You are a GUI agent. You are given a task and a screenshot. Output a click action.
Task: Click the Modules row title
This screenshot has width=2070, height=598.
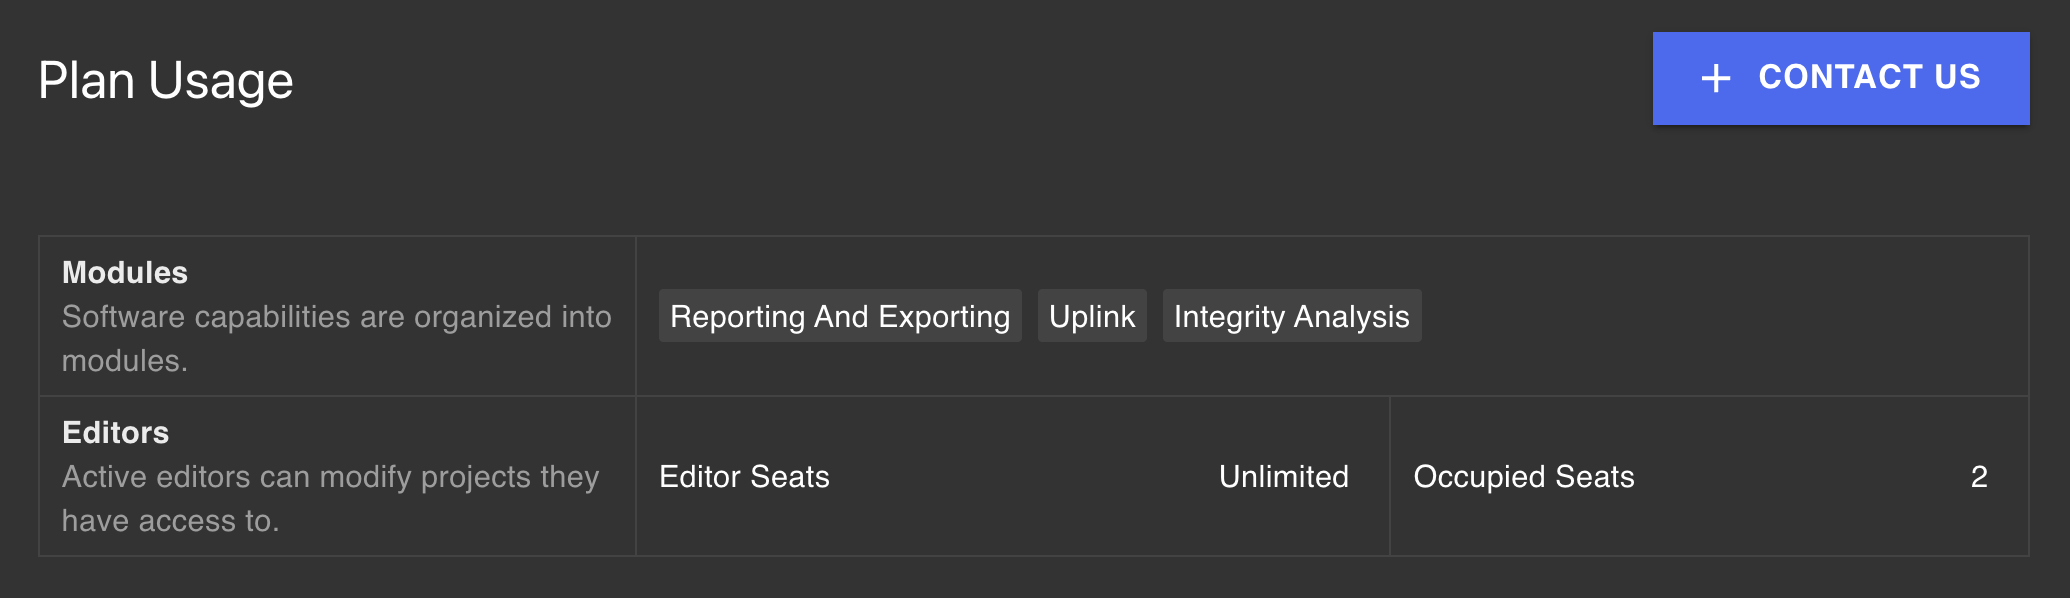point(125,272)
